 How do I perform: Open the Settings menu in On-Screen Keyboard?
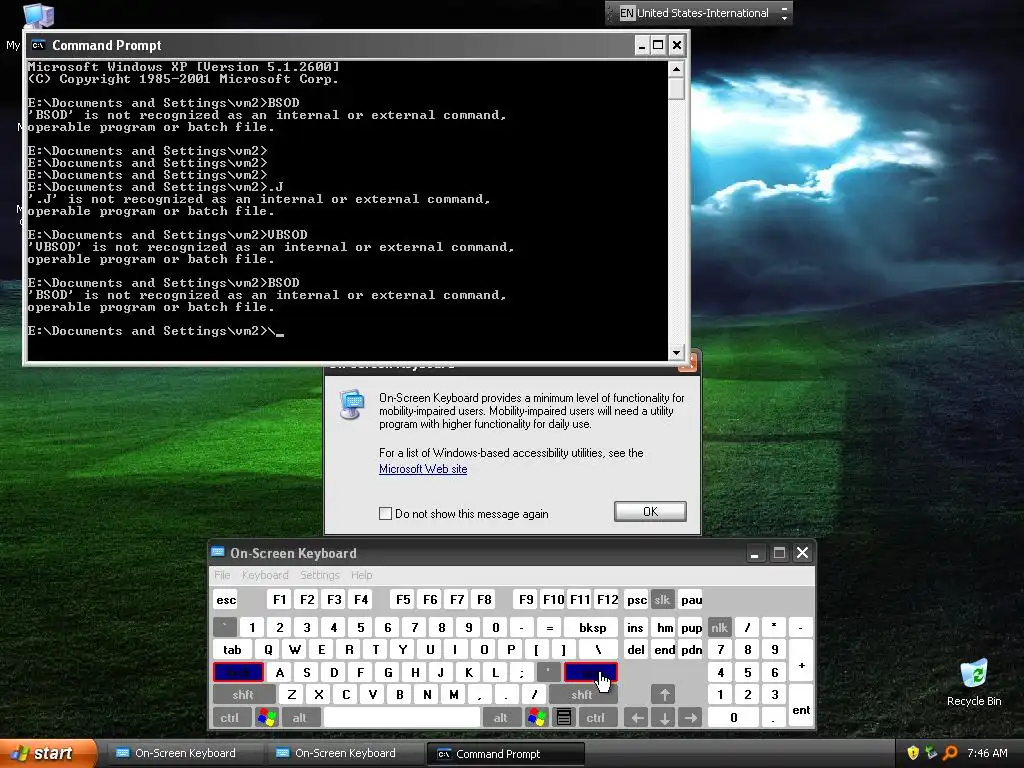pyautogui.click(x=319, y=575)
